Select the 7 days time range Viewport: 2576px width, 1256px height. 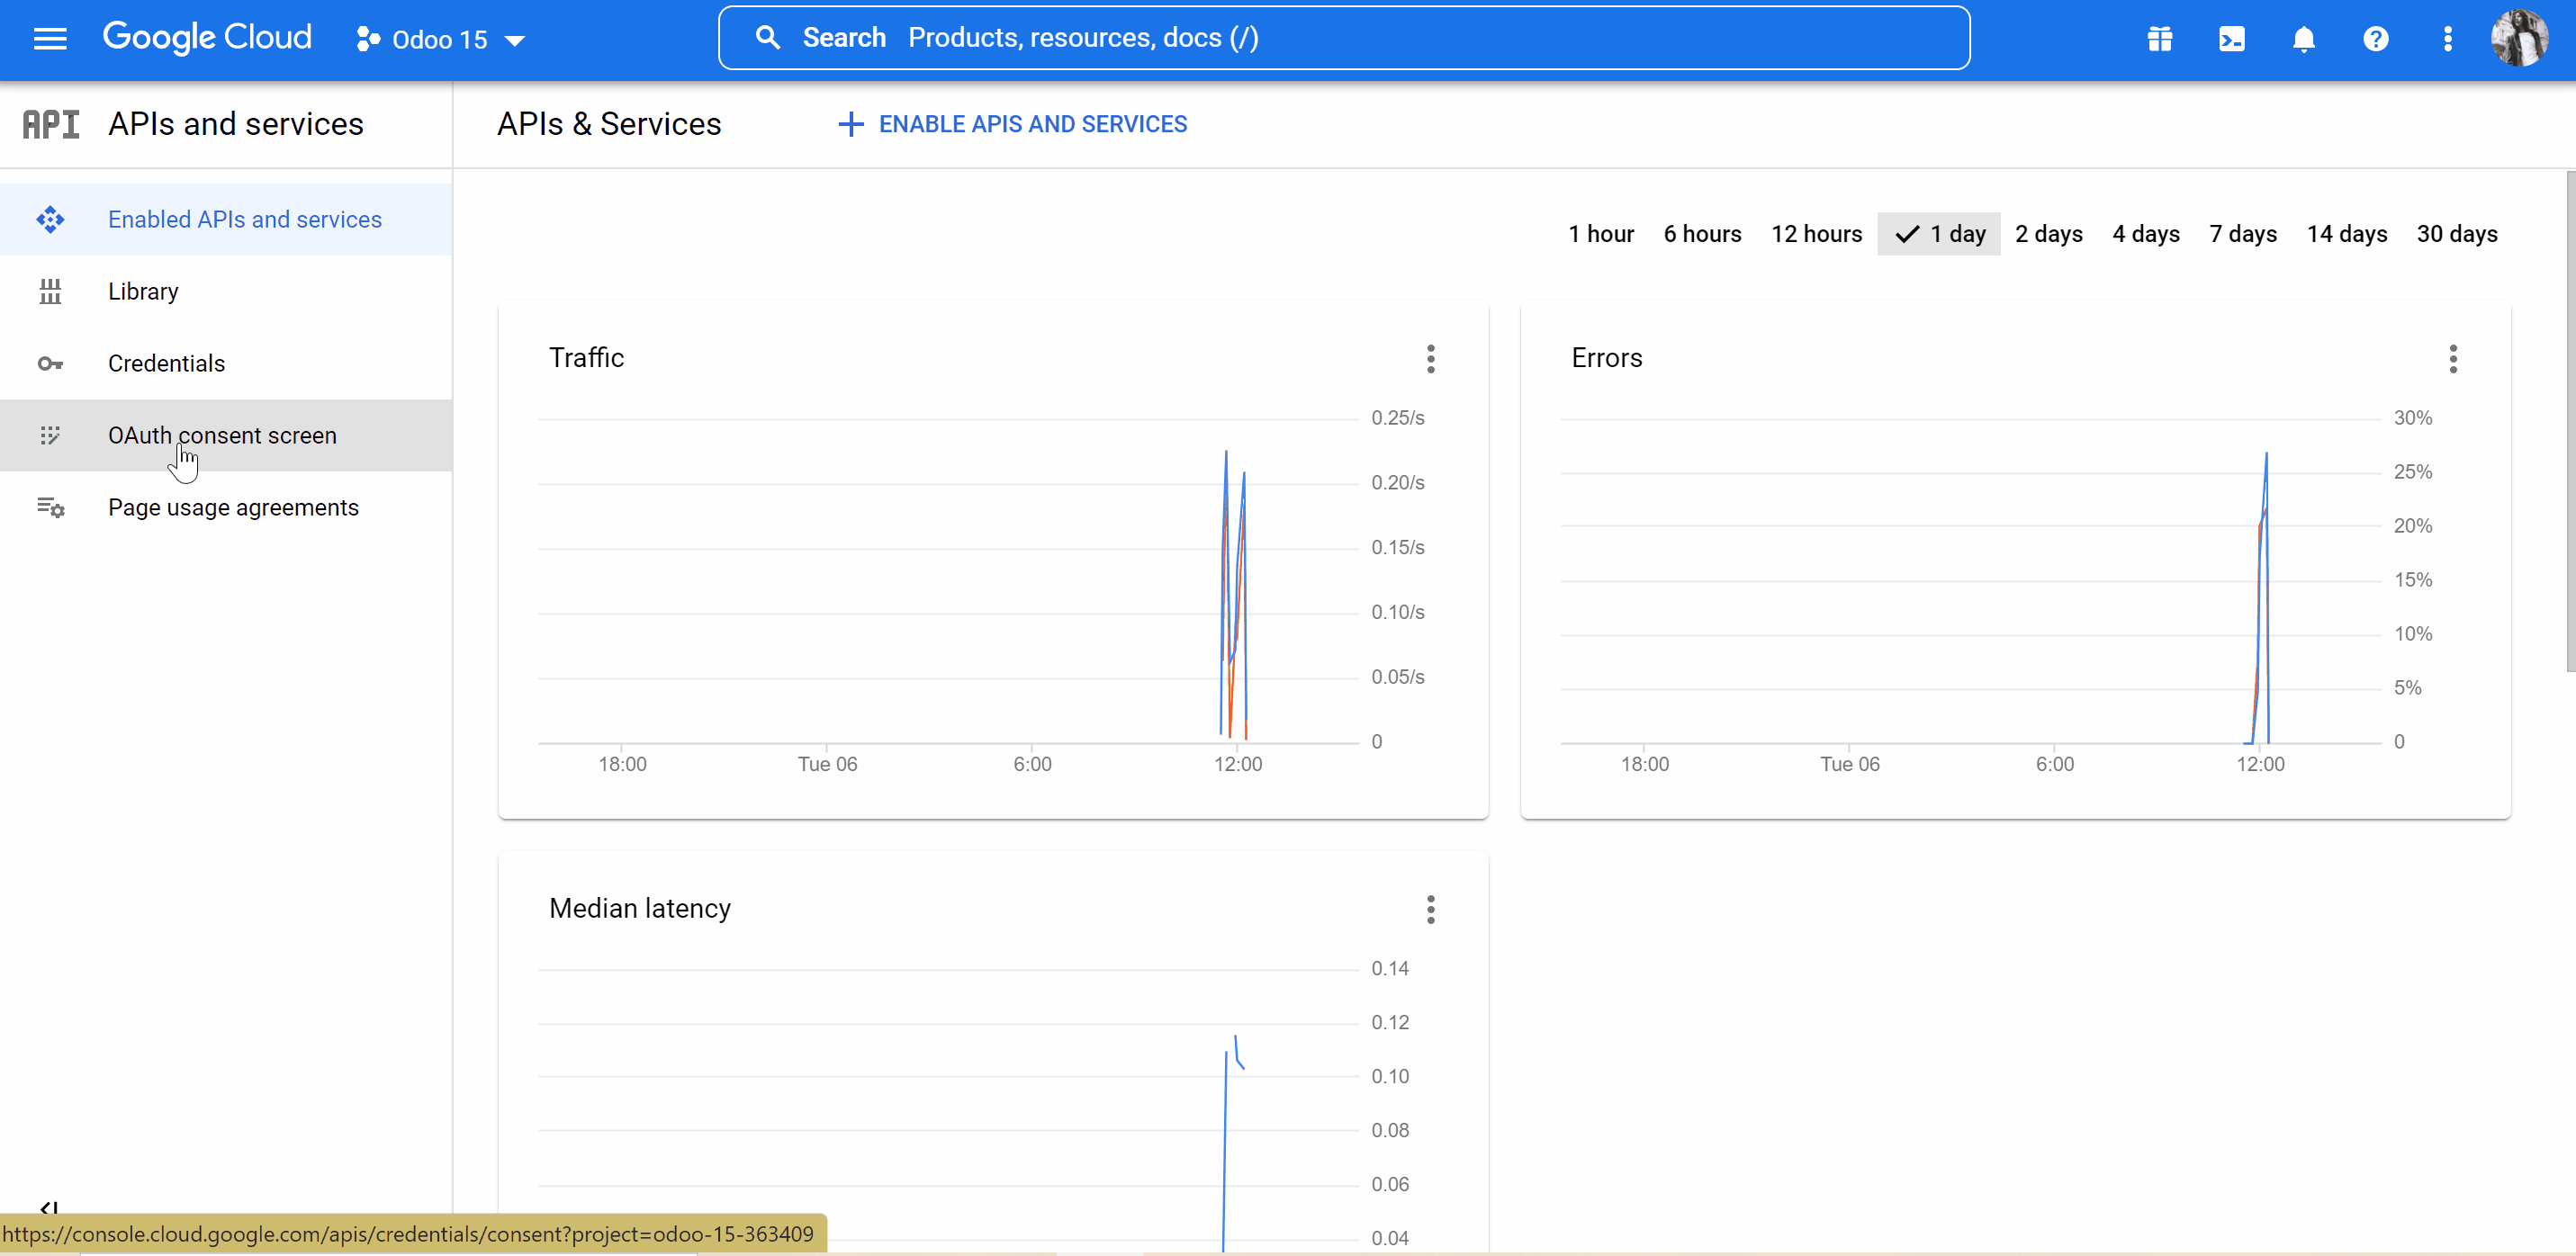click(2242, 234)
